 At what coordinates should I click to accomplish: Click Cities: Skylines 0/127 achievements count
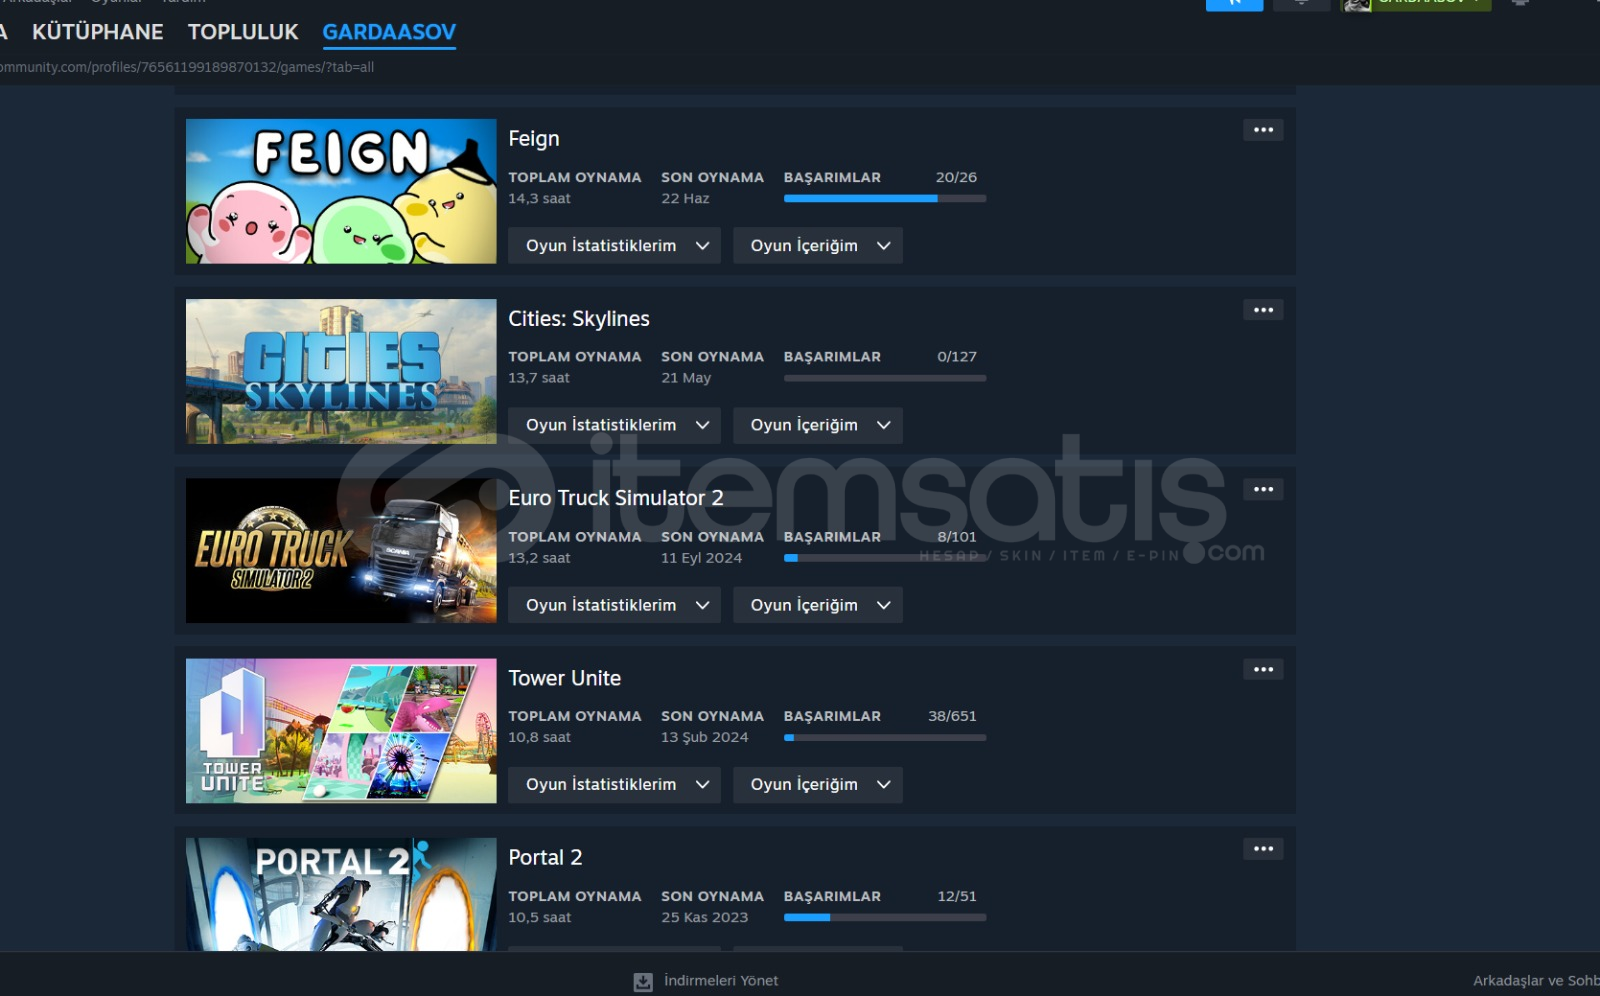point(957,357)
